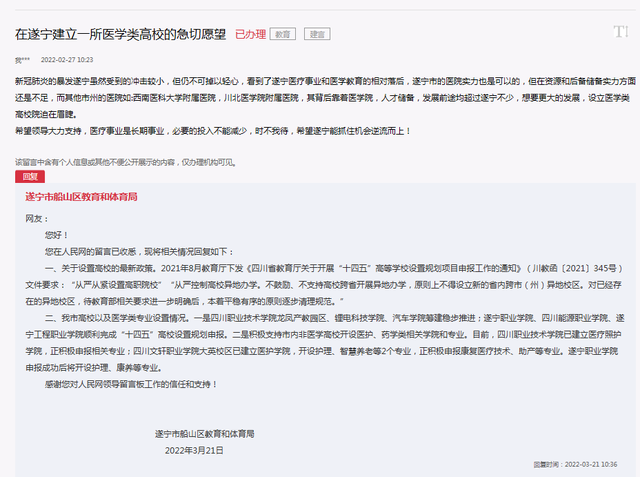The width and height of the screenshot is (640, 477).
Task: Click the privacy notice below the message
Action: click(x=125, y=161)
